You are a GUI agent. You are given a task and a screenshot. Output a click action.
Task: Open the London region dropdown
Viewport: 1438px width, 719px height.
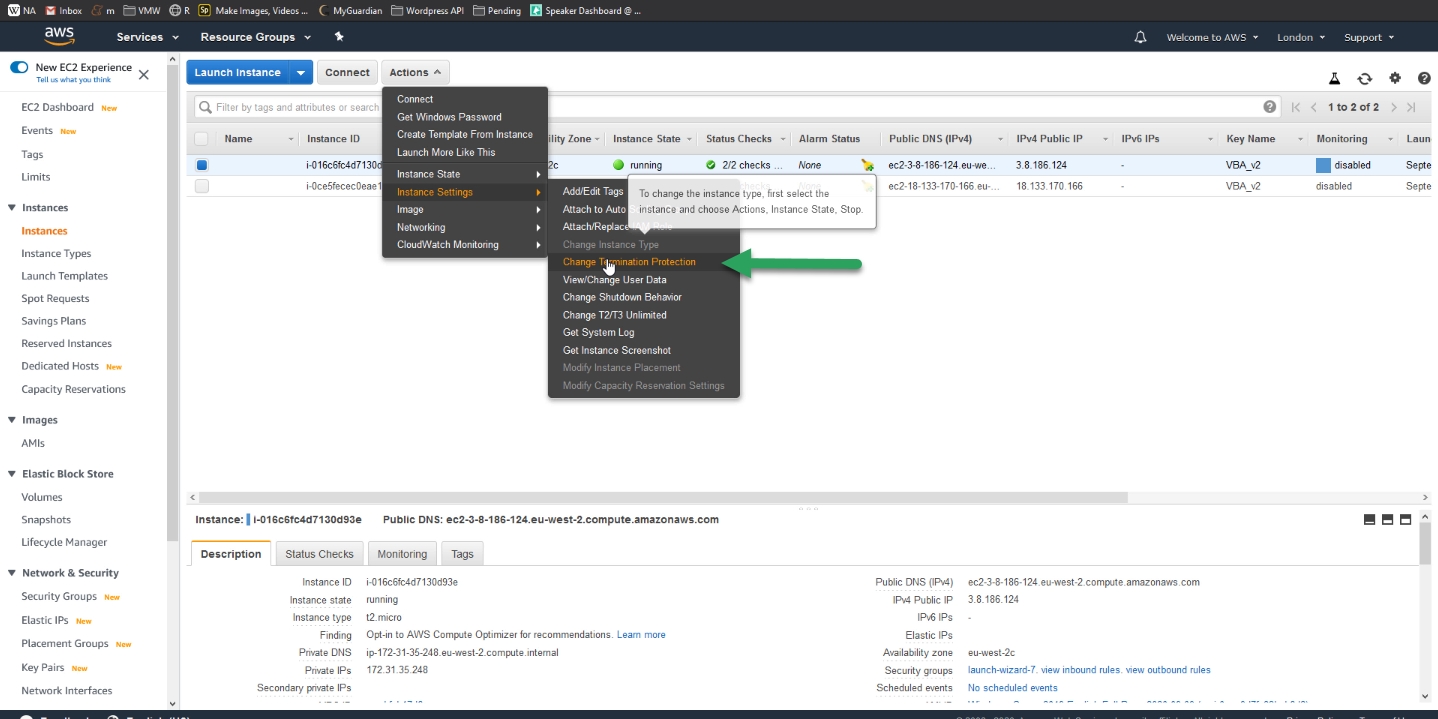[1301, 37]
